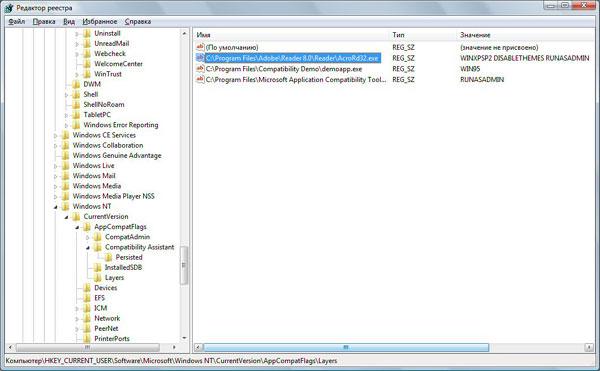Select the EFS key
This screenshot has width=600, height=371.
tap(99, 298)
